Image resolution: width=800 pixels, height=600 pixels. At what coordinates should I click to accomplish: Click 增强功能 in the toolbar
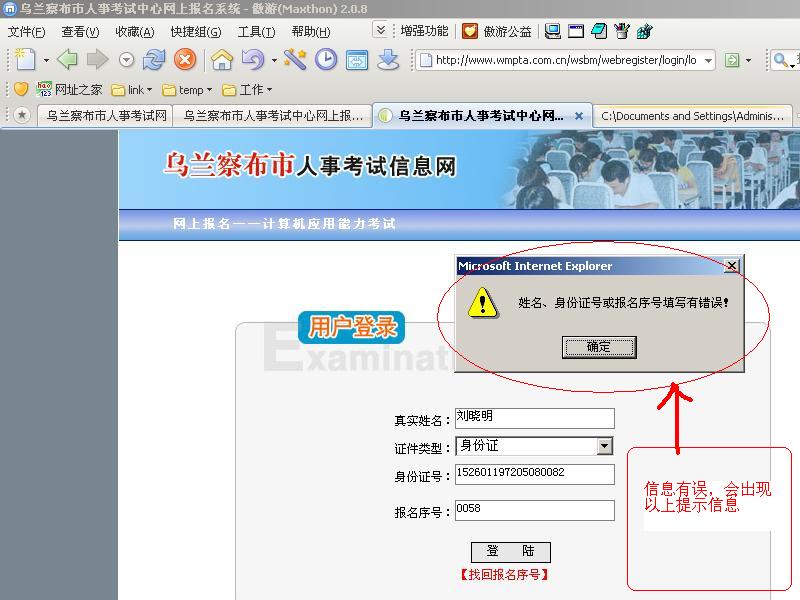click(424, 31)
